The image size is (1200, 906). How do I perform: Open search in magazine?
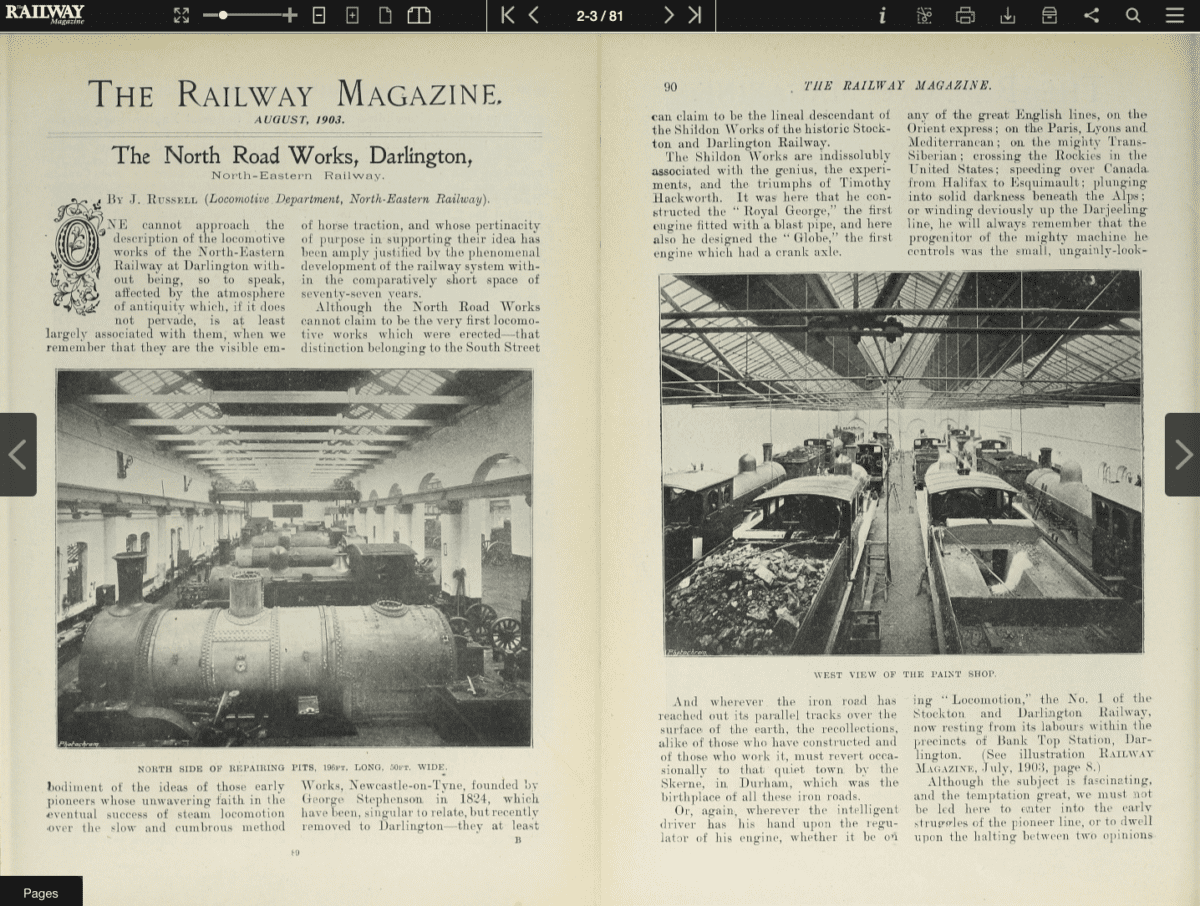1133,15
